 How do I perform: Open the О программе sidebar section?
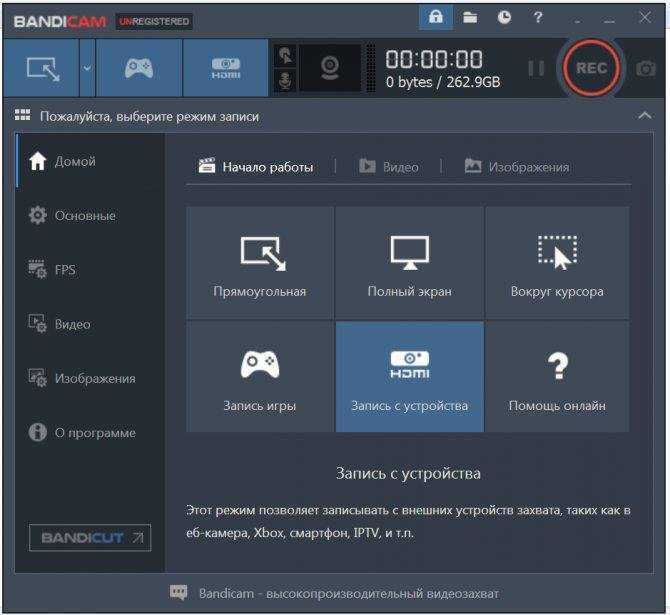(90, 433)
